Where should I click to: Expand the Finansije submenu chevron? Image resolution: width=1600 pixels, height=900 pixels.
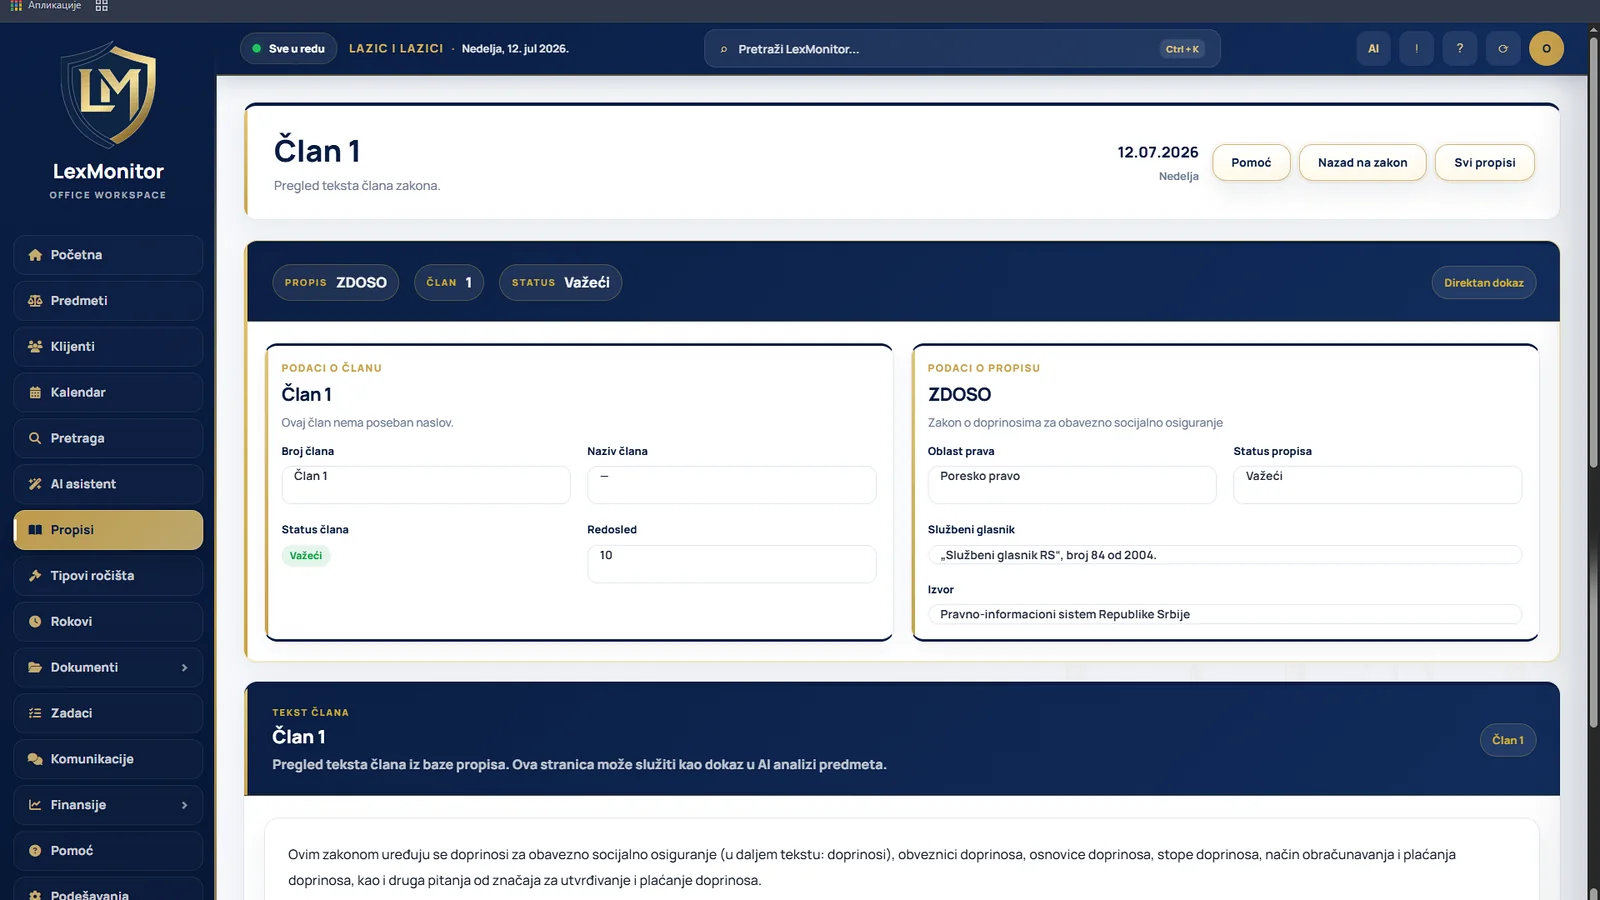pos(185,805)
